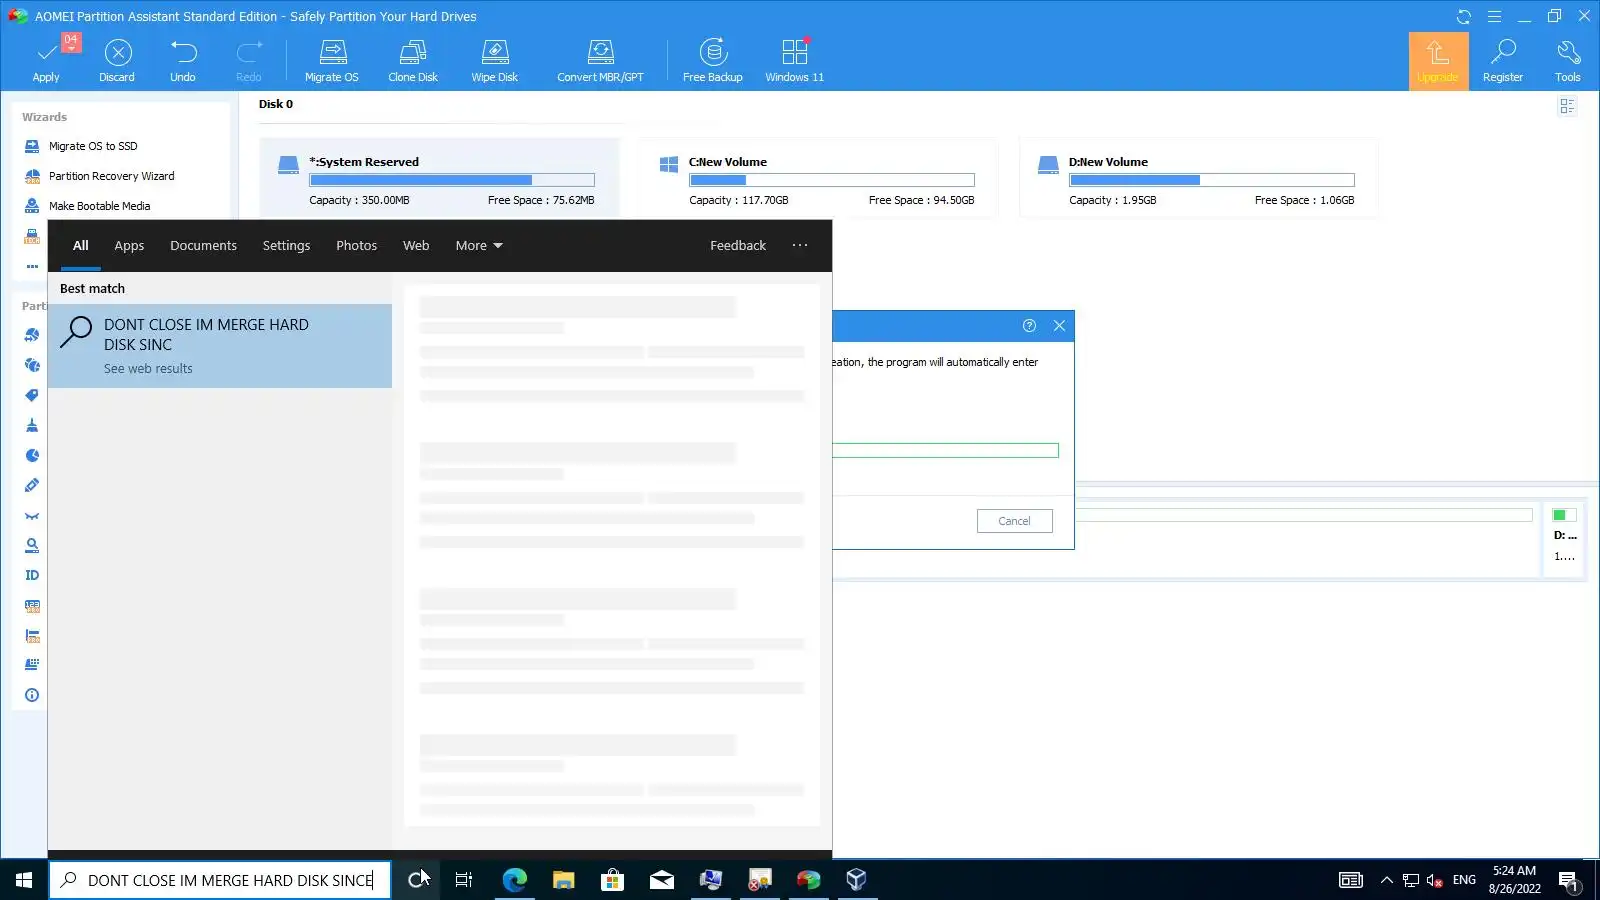Viewport: 1600px width, 900px height.
Task: Open the Convert MBR/GPT tool
Action: (600, 61)
